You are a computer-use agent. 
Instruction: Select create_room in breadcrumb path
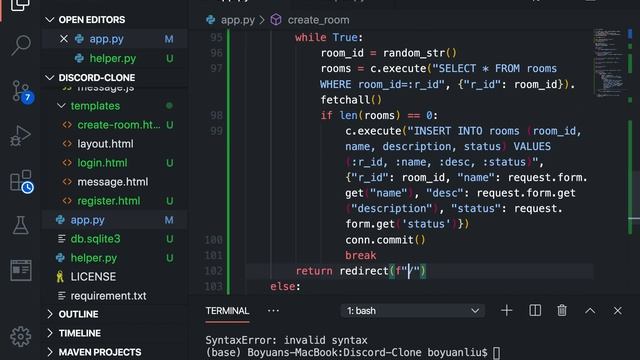[x=318, y=20]
